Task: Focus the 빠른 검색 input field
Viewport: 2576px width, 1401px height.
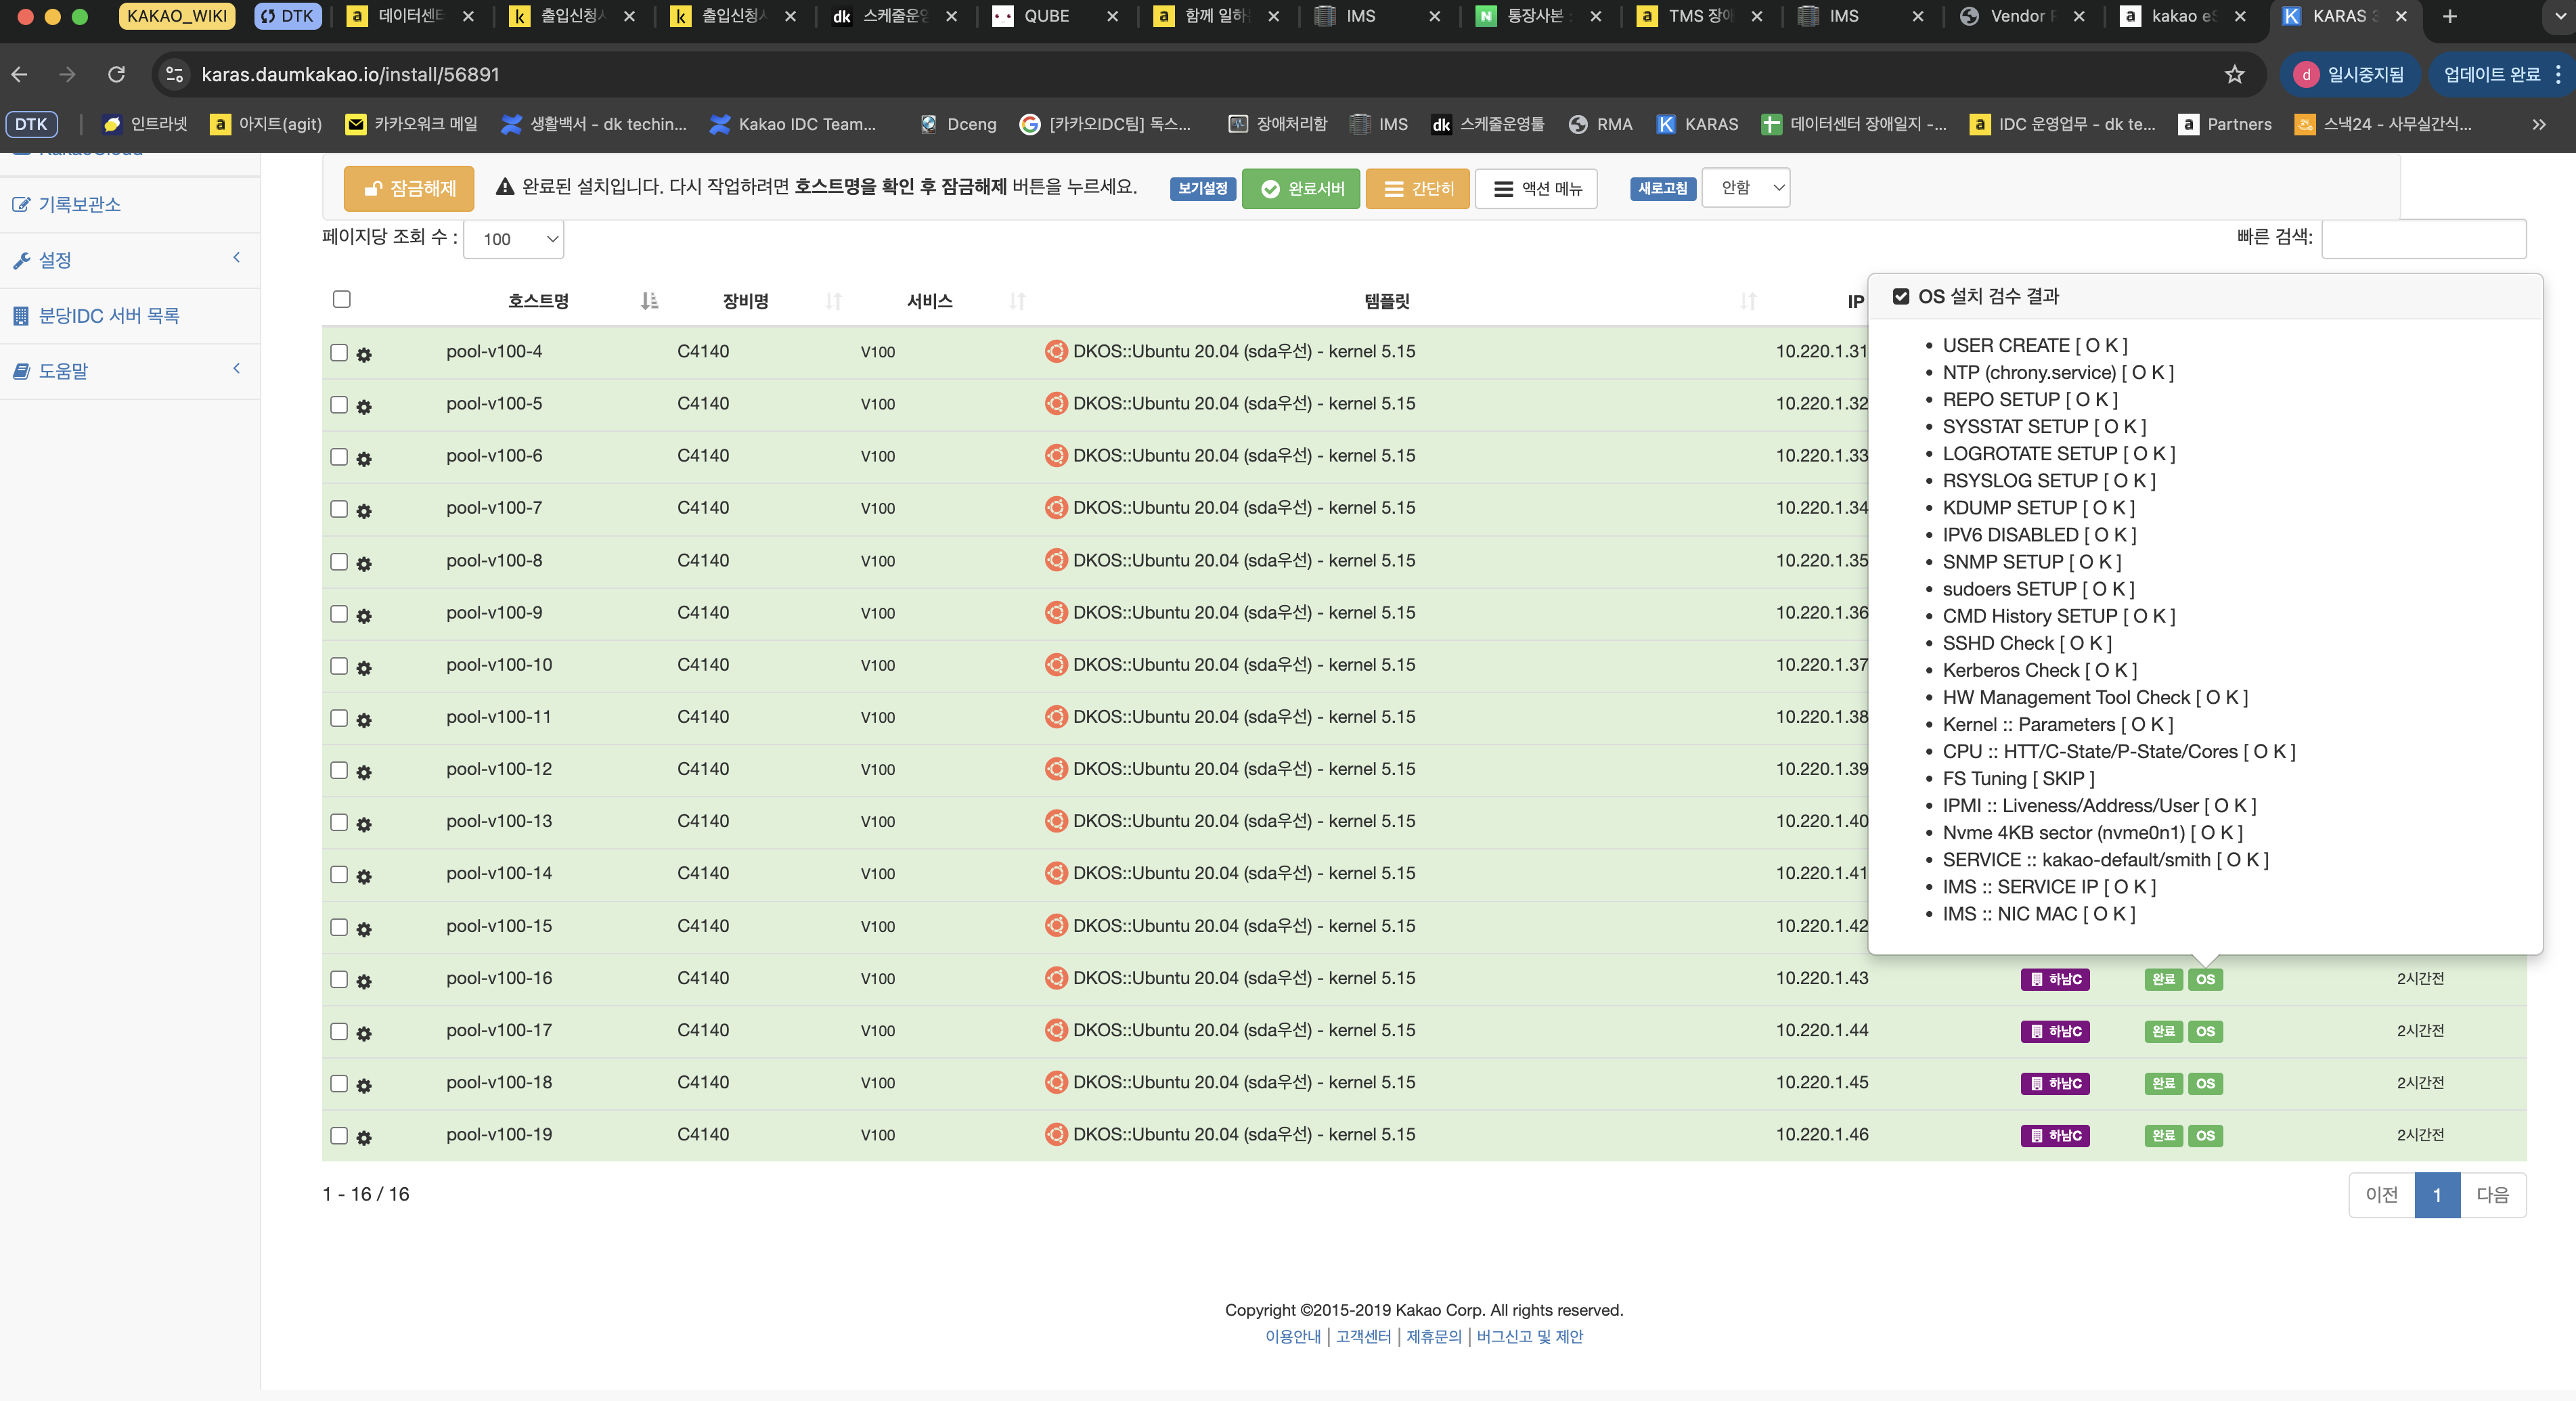Action: pyautogui.click(x=2423, y=239)
